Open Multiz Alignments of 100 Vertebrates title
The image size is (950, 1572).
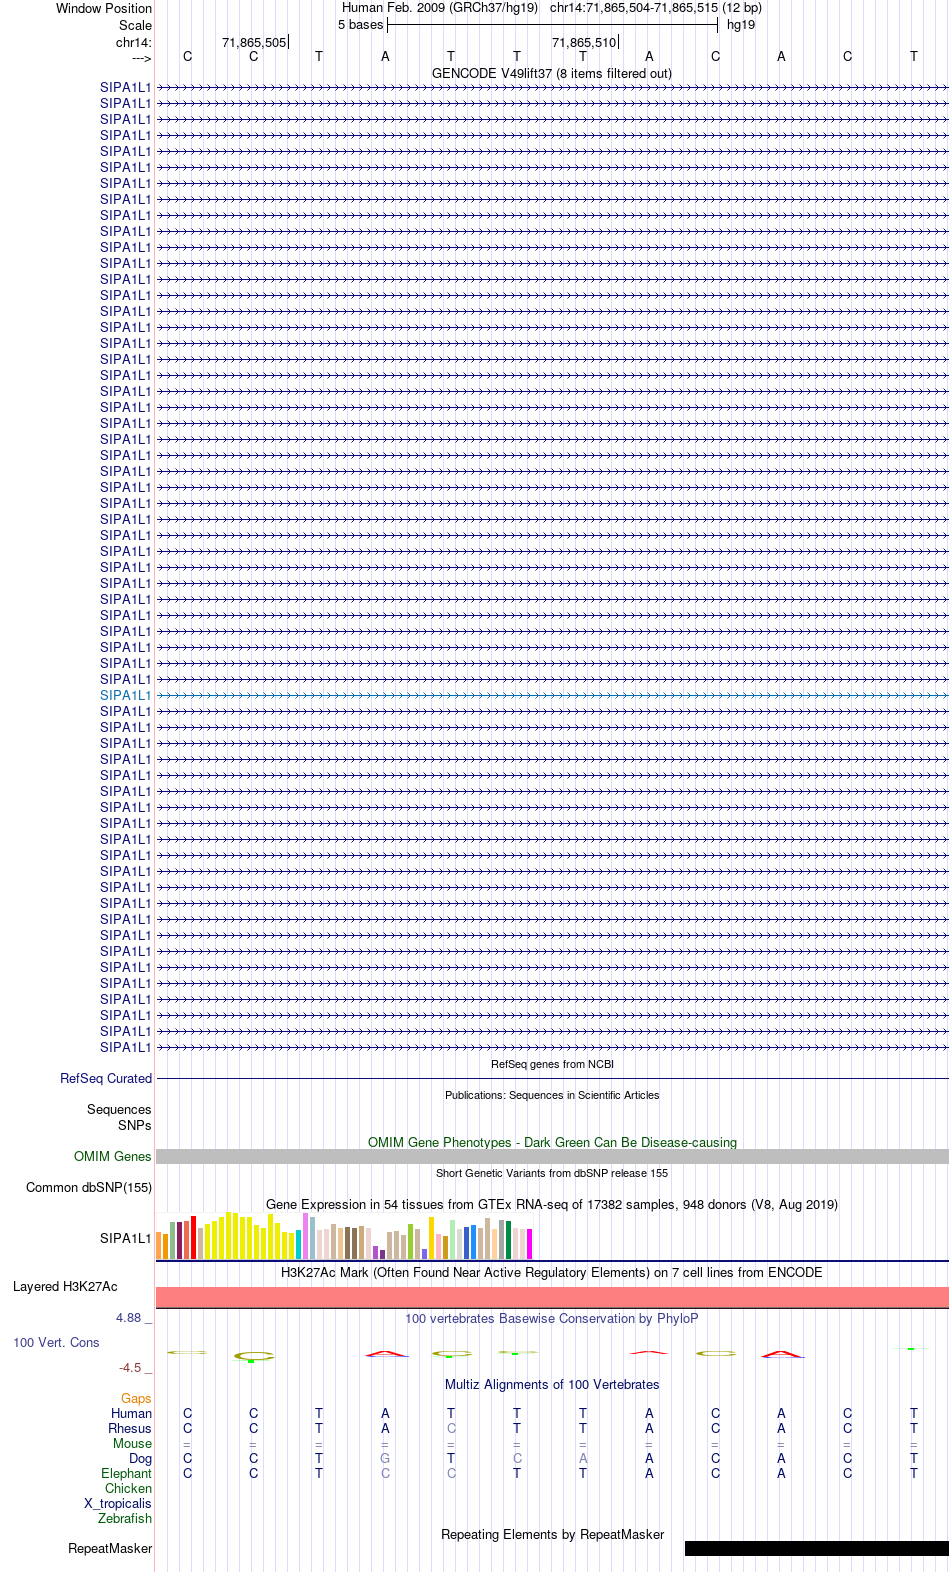(x=552, y=1384)
